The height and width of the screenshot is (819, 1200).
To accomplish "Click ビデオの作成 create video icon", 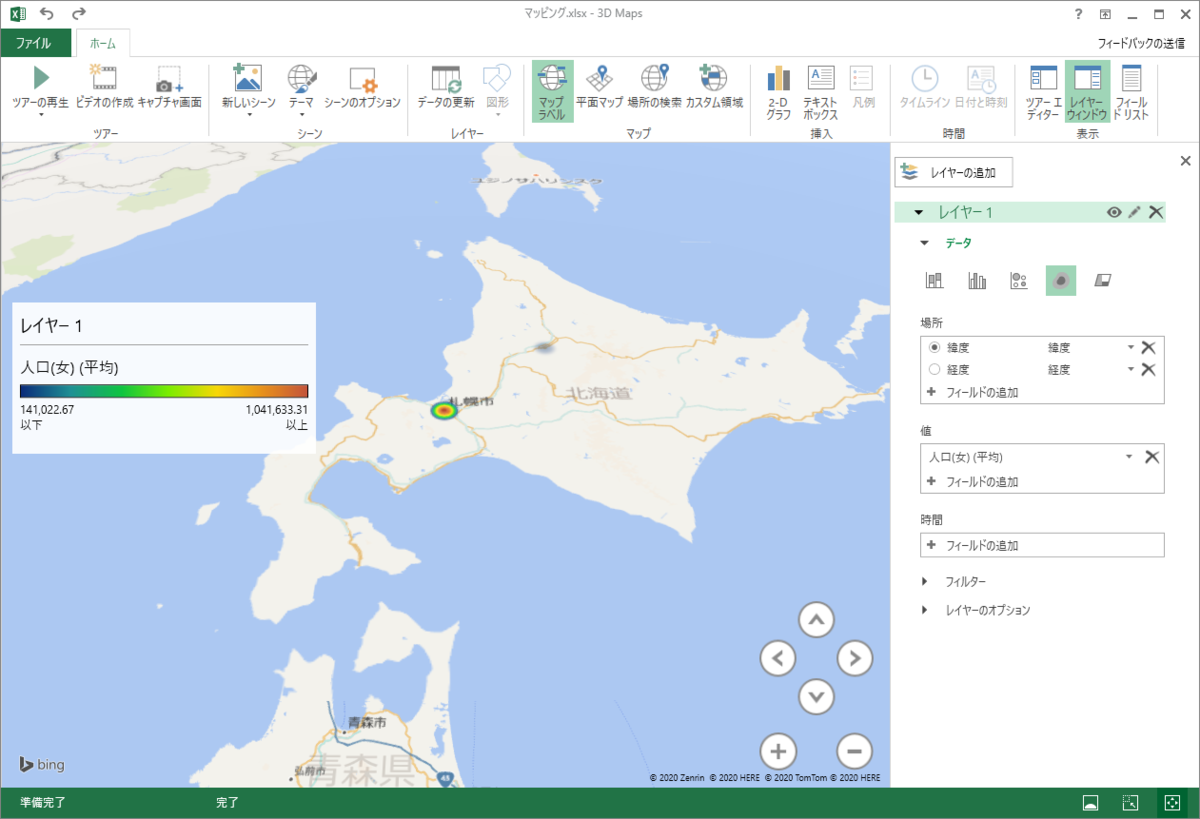I will 104,78.
